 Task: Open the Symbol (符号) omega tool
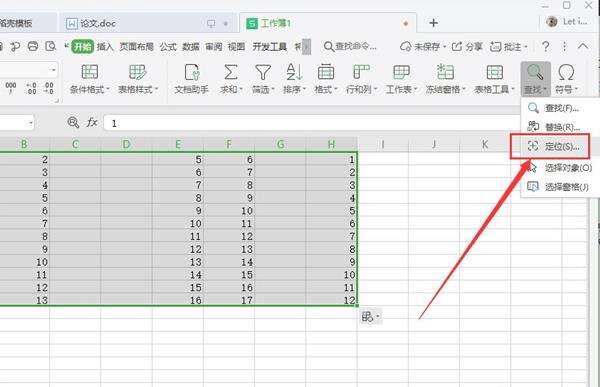pos(566,79)
